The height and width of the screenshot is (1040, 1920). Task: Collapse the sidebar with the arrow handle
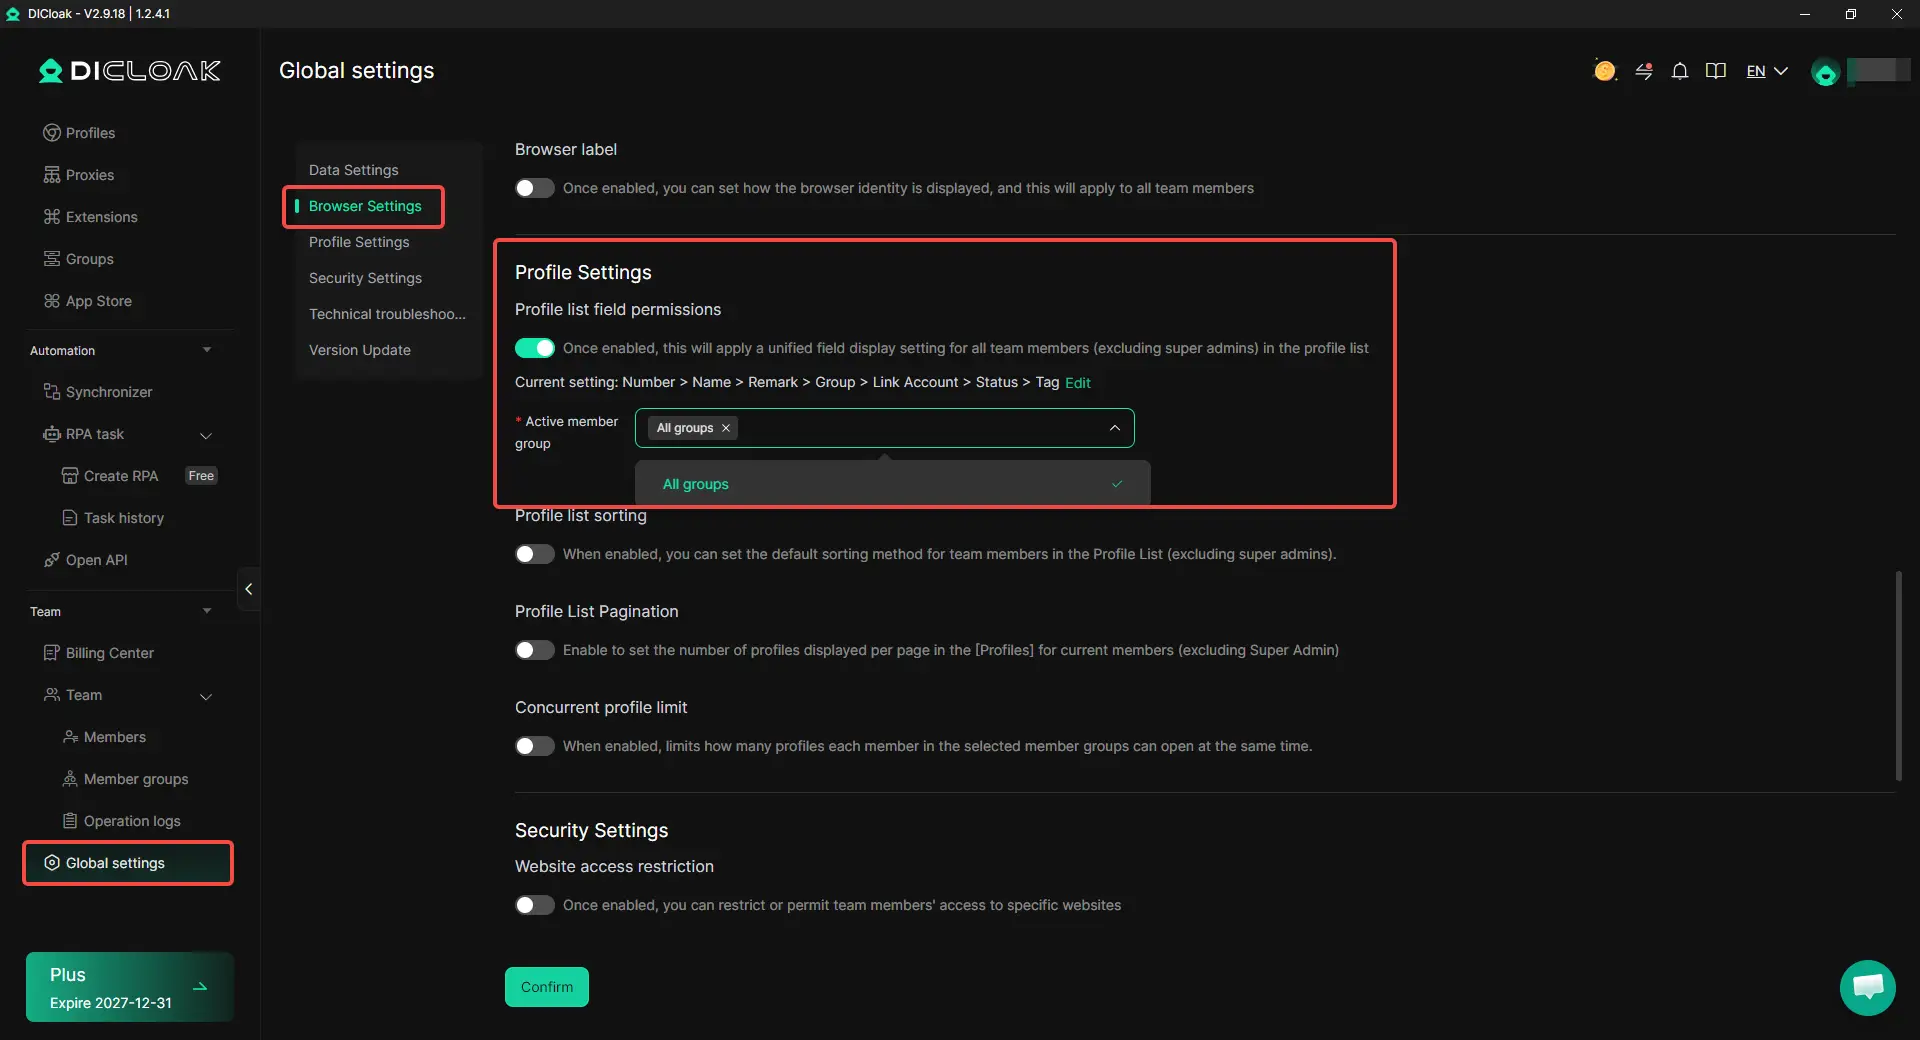click(249, 589)
